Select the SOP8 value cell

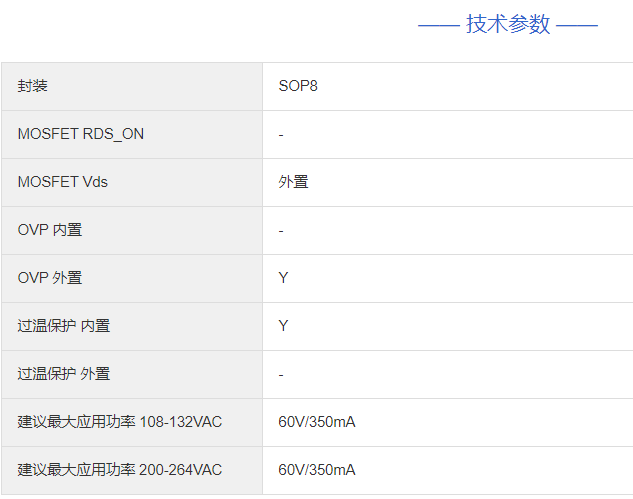[298, 86]
